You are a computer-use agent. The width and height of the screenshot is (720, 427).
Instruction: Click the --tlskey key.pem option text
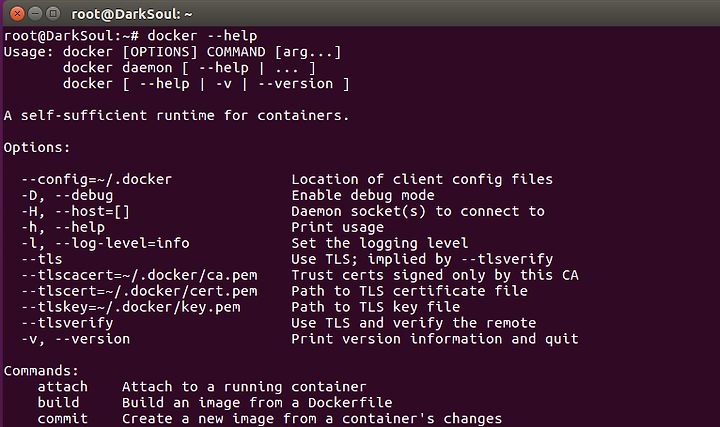(x=131, y=307)
